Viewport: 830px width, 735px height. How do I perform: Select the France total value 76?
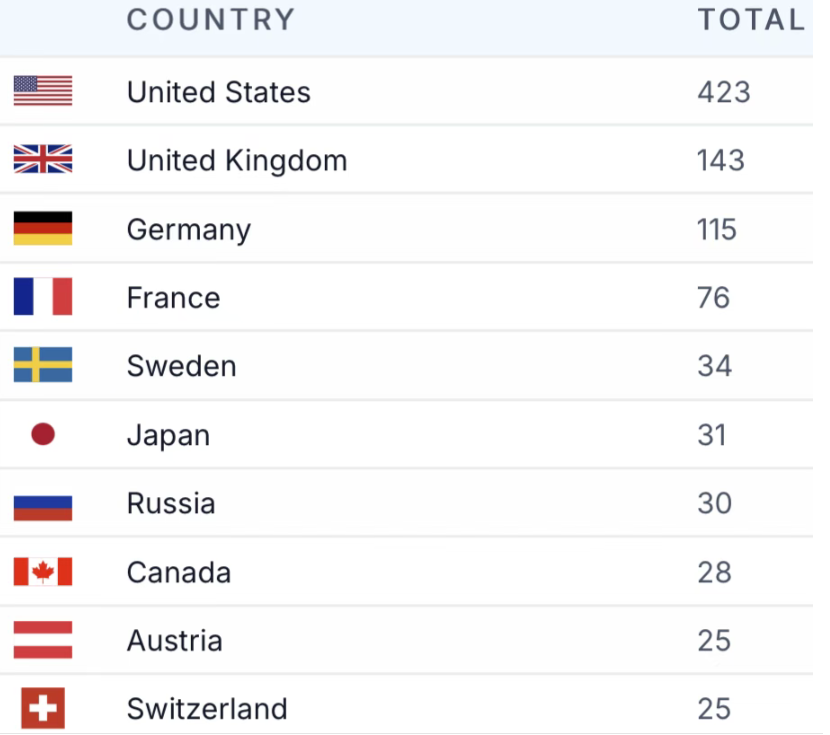coord(714,297)
